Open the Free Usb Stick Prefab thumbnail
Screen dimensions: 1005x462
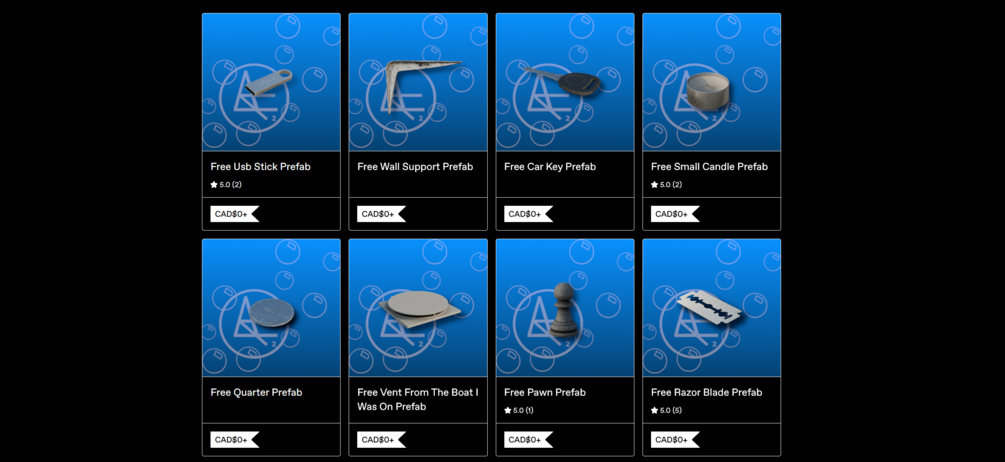[271, 82]
